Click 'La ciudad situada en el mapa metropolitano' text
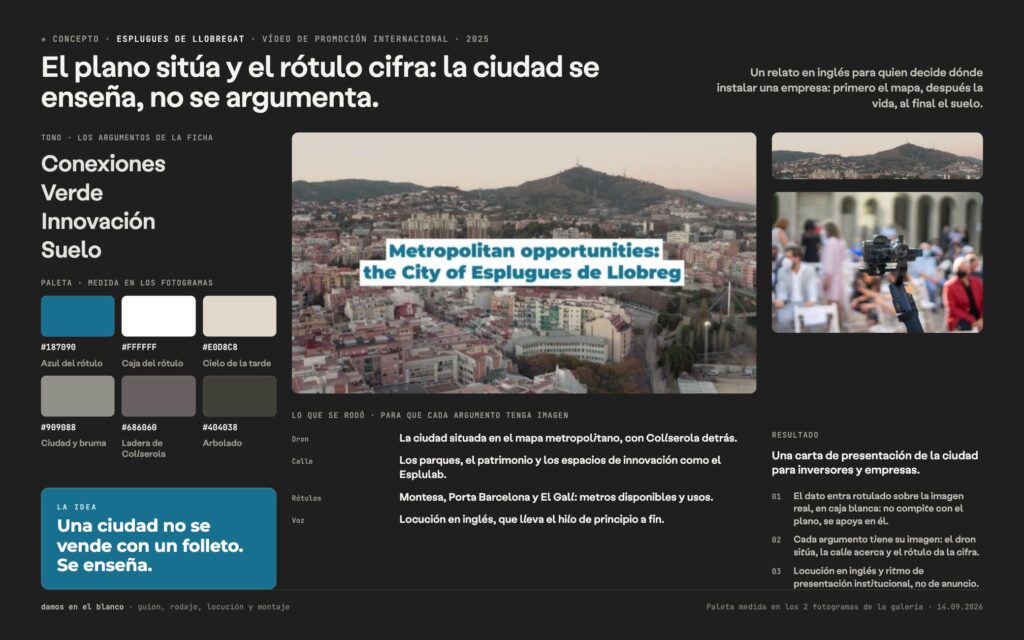This screenshot has width=1024, height=640. 568,438
